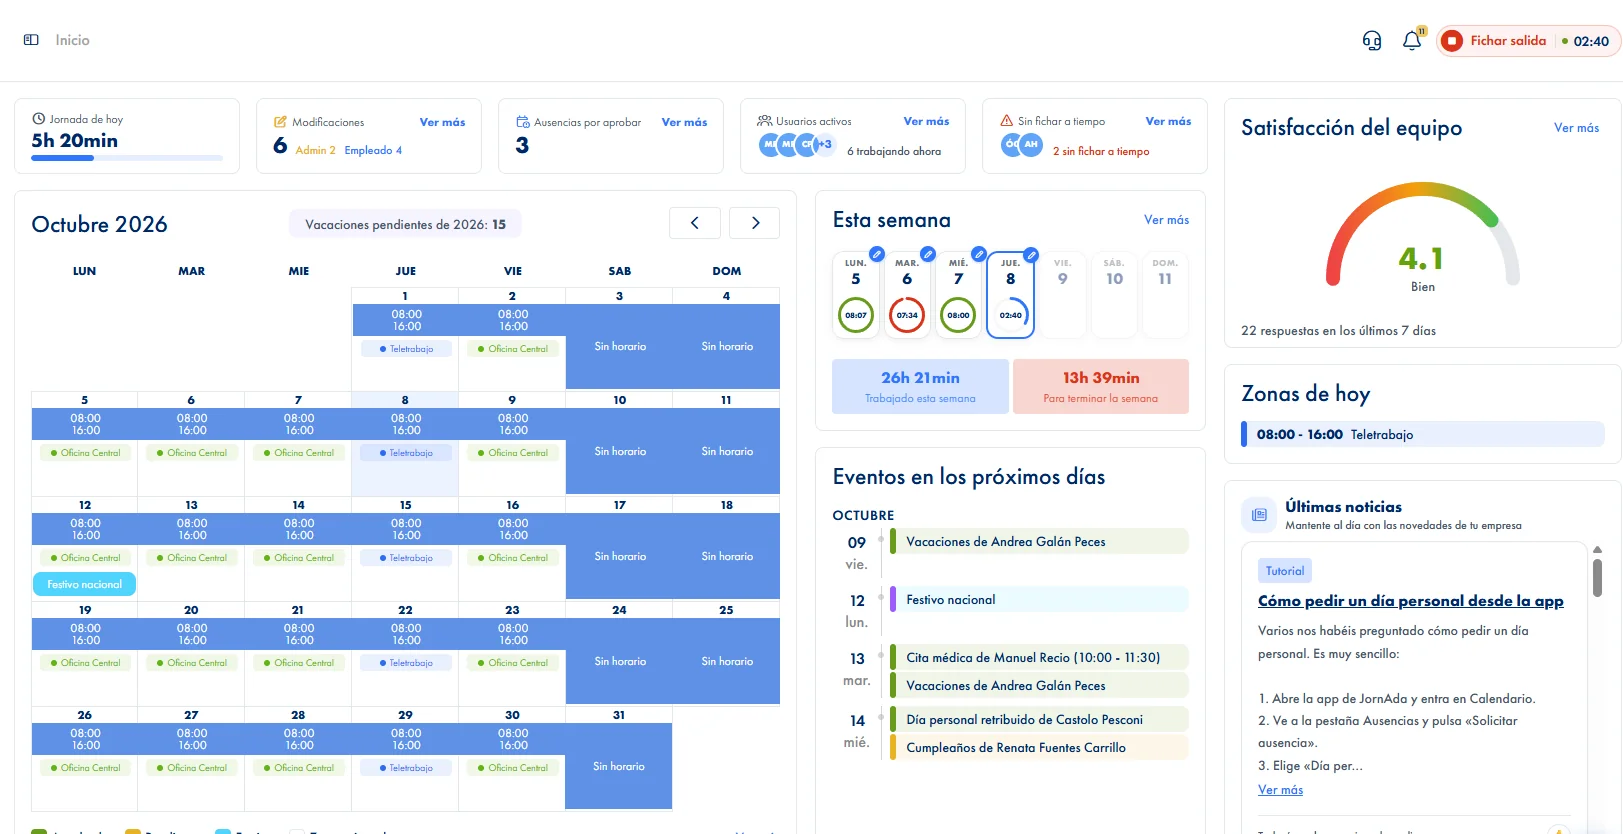Click the Jornada de hoy progress bar

click(x=127, y=158)
